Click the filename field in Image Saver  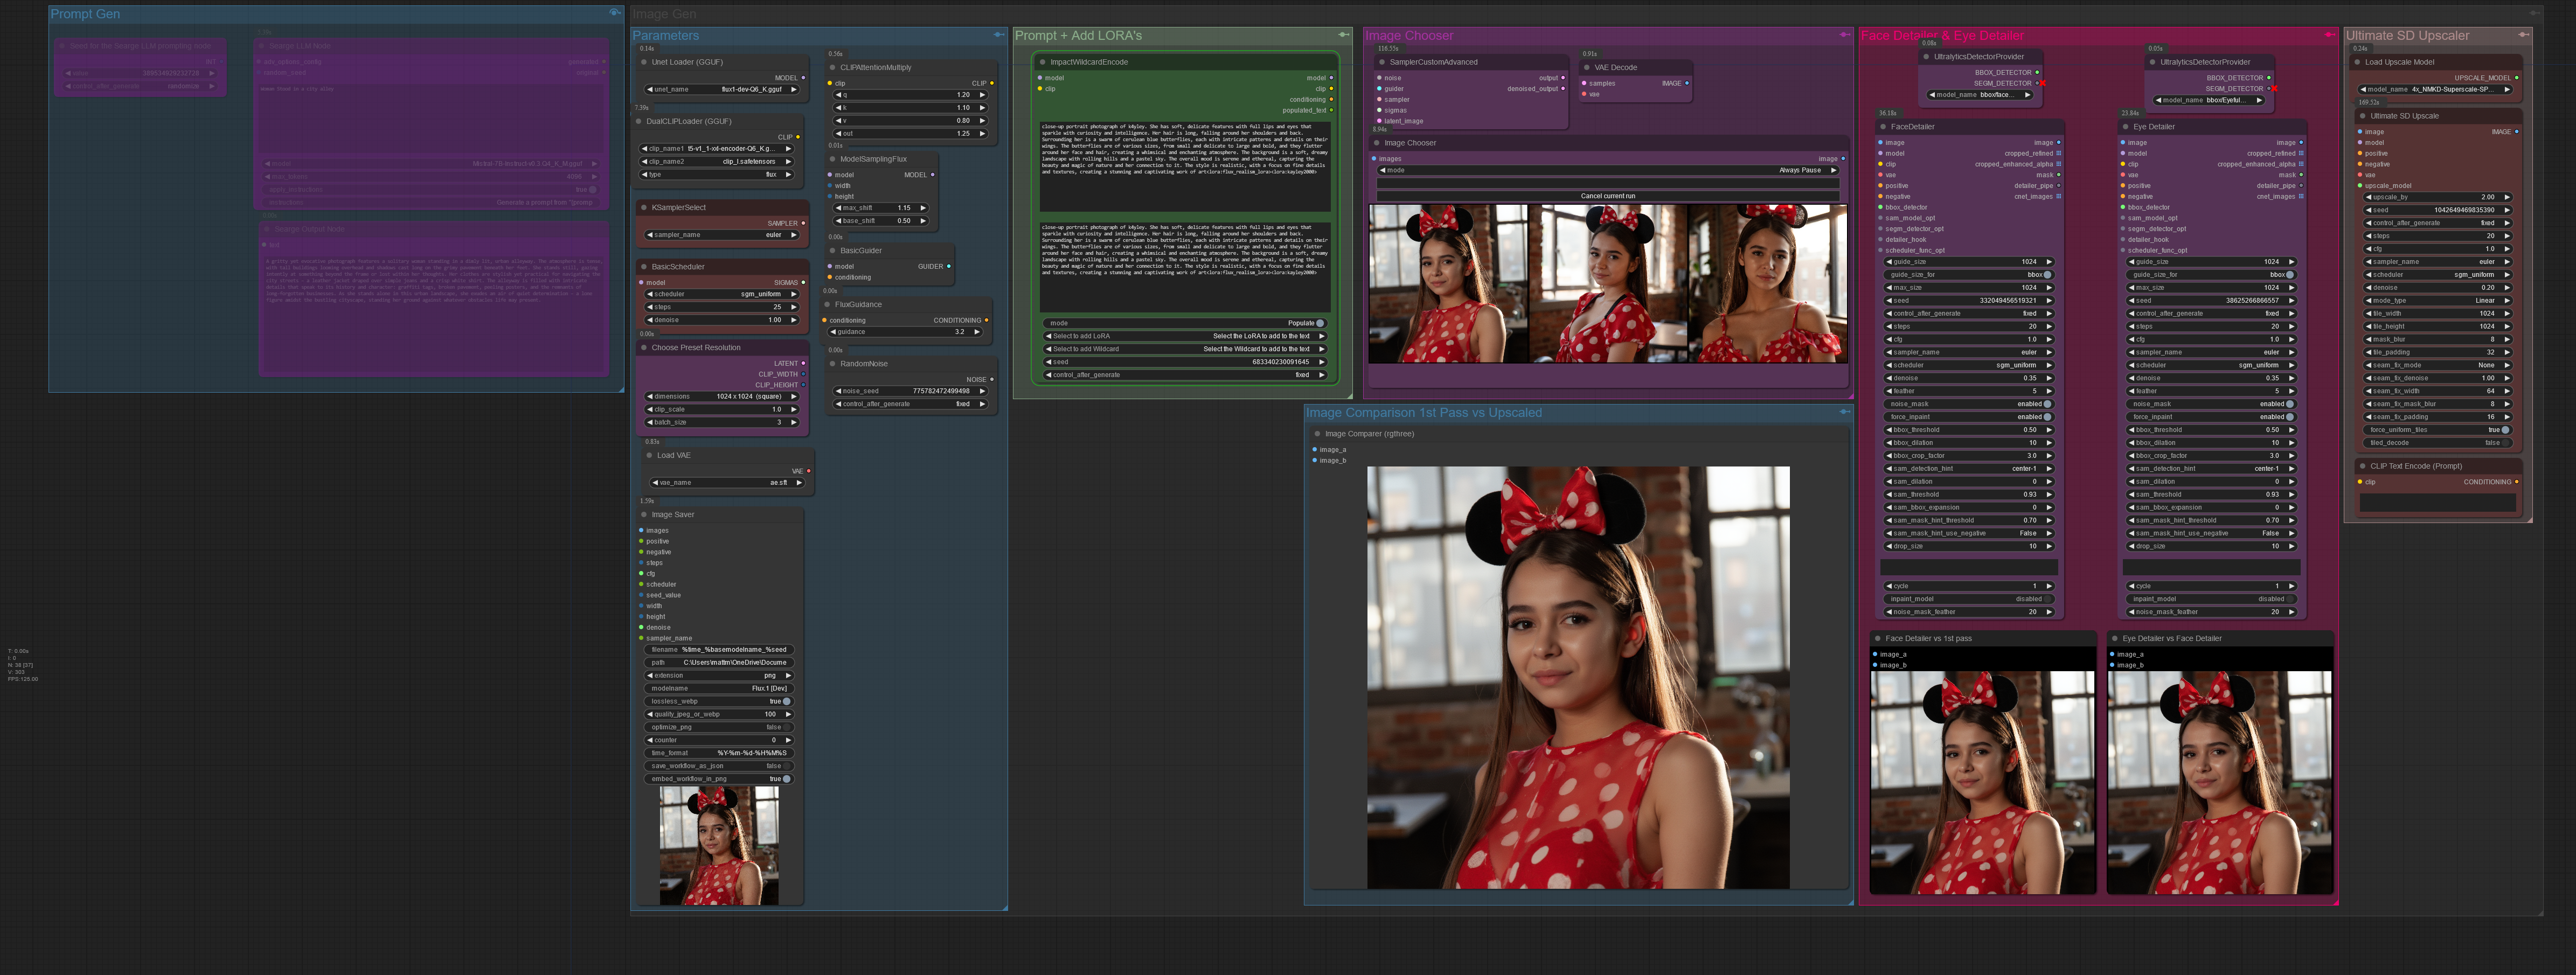click(720, 650)
